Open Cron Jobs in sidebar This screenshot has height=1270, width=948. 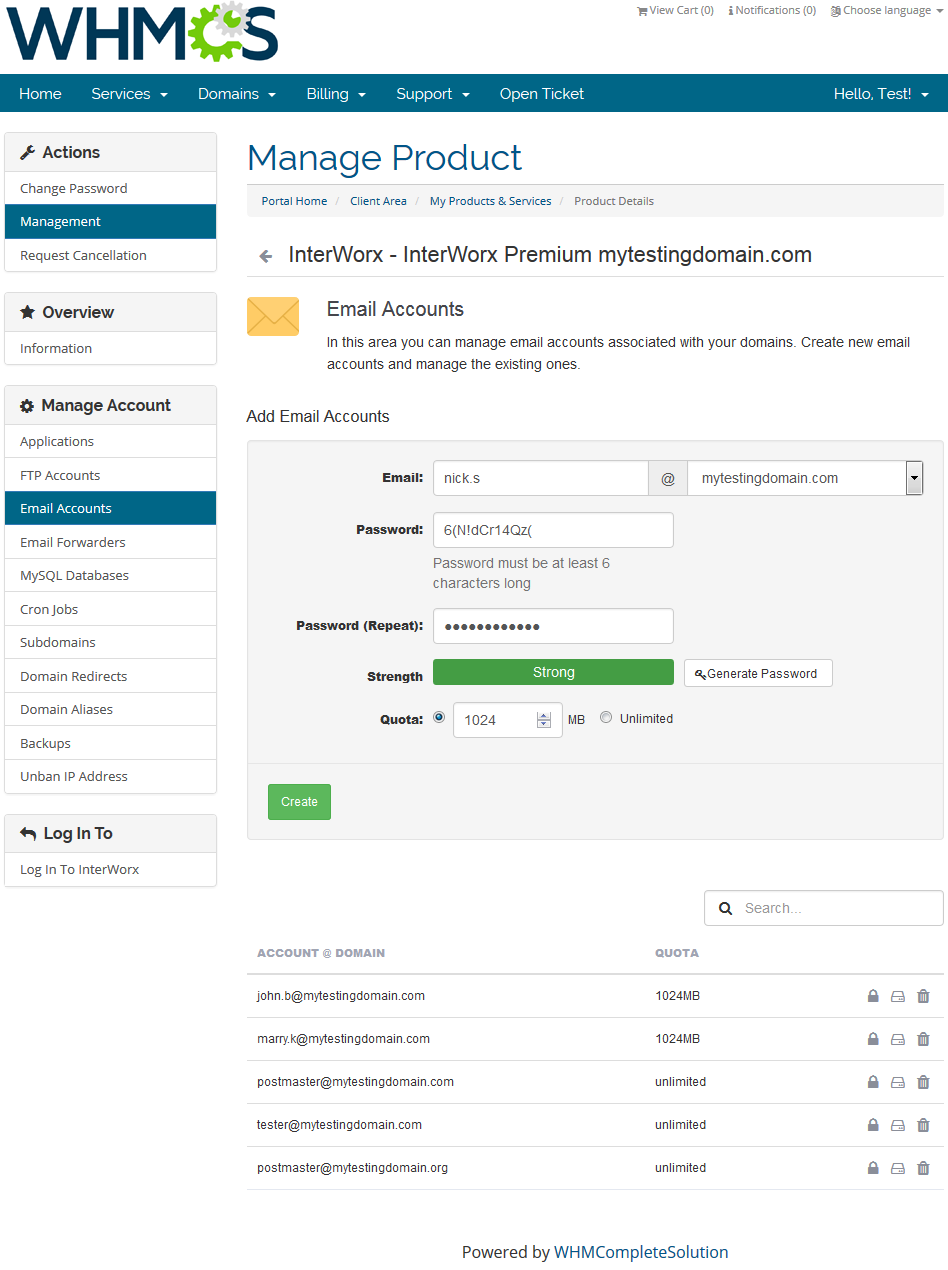(x=110, y=609)
